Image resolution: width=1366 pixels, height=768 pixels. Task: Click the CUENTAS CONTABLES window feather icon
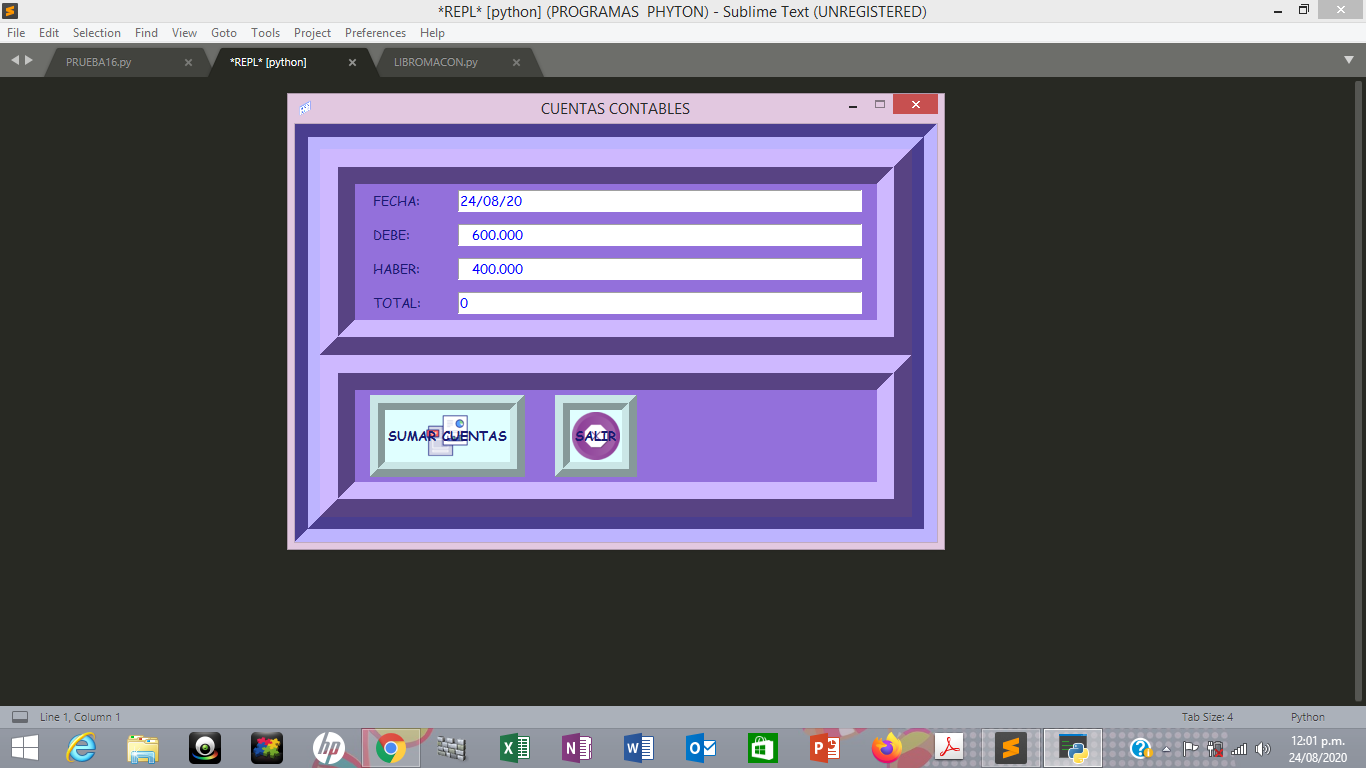click(x=305, y=108)
